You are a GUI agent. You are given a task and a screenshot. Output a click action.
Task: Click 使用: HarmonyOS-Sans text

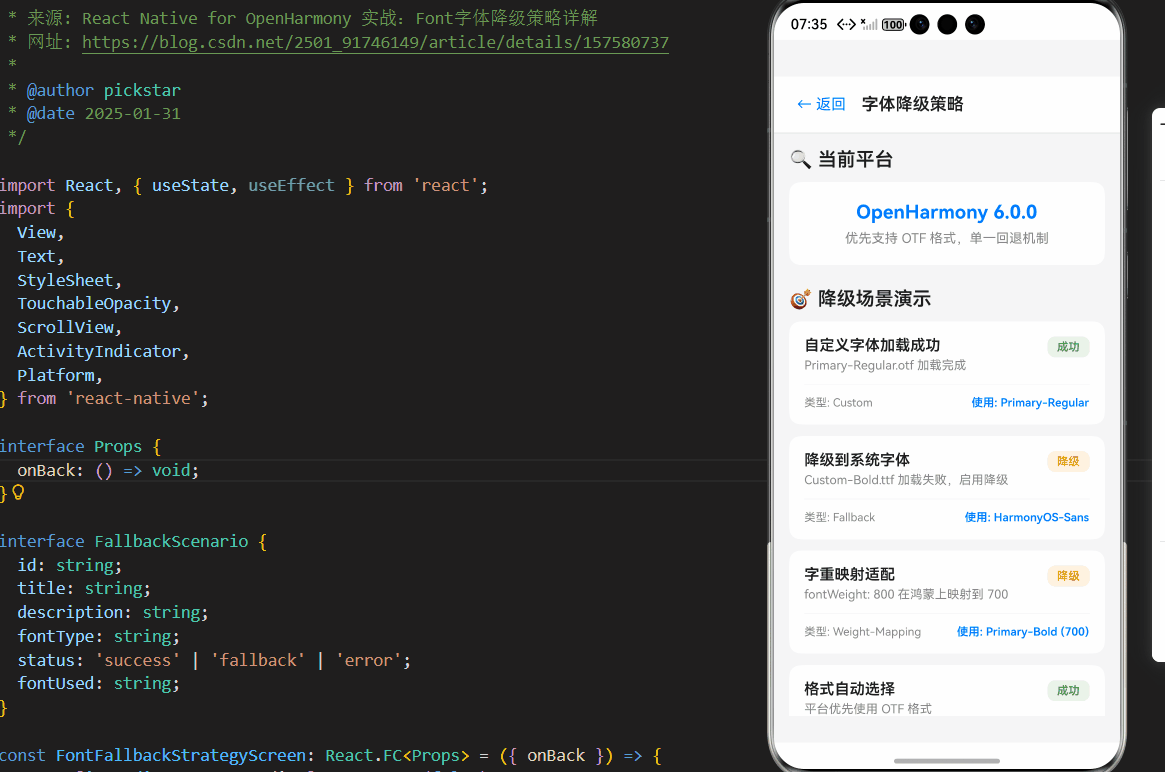pos(1027,517)
